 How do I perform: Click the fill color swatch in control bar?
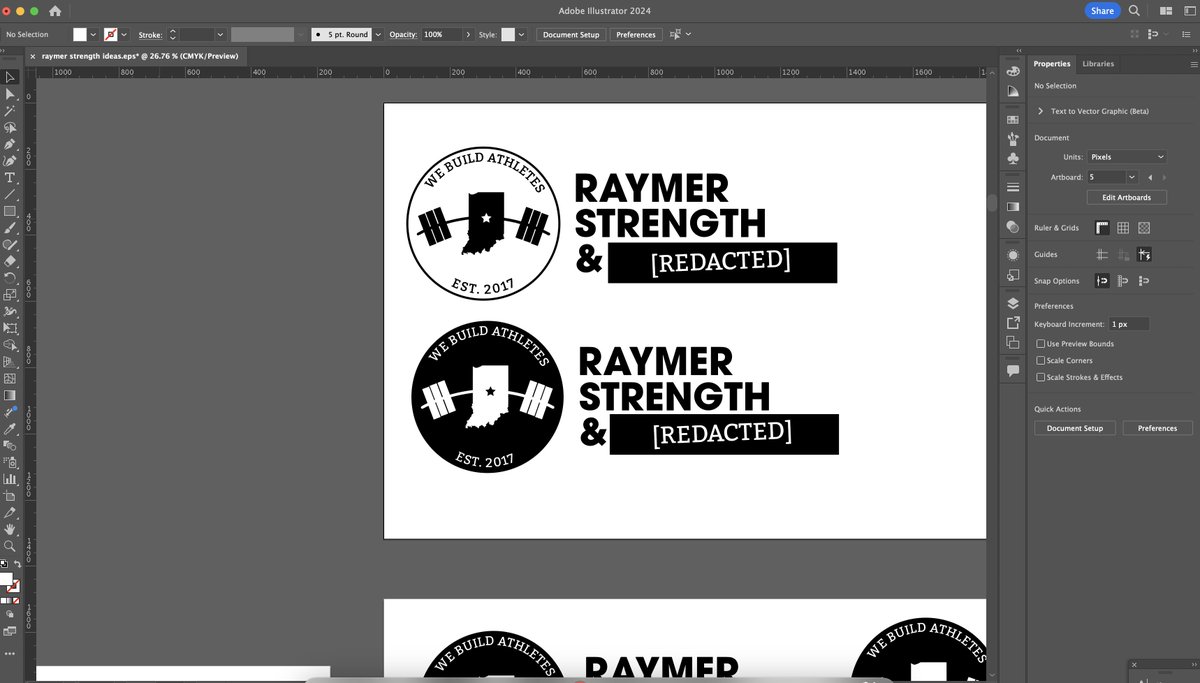(x=80, y=34)
